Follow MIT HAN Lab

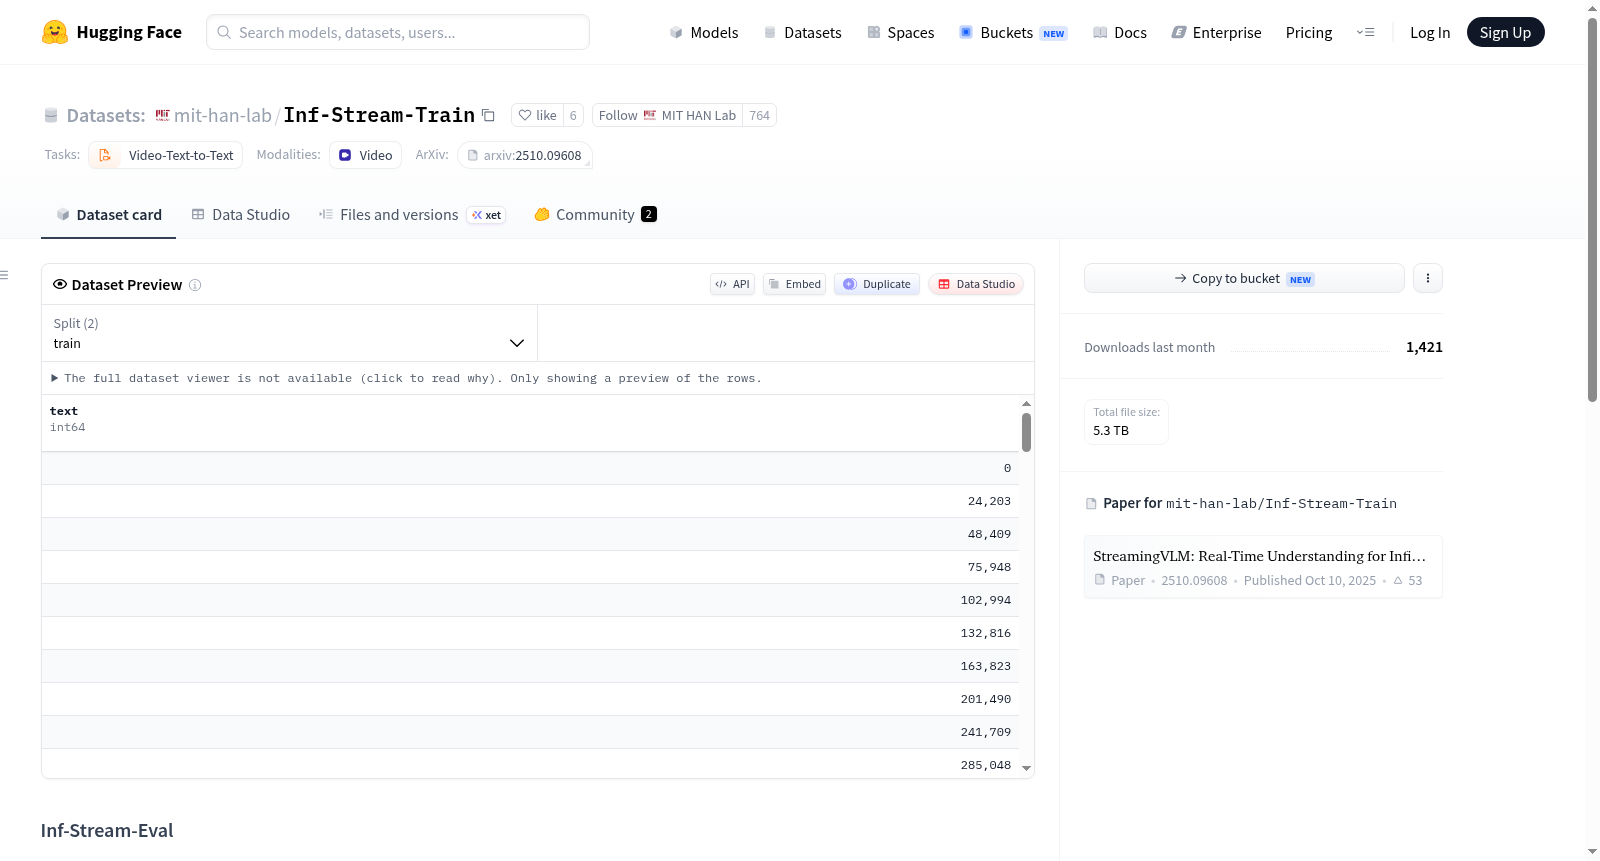(x=667, y=115)
